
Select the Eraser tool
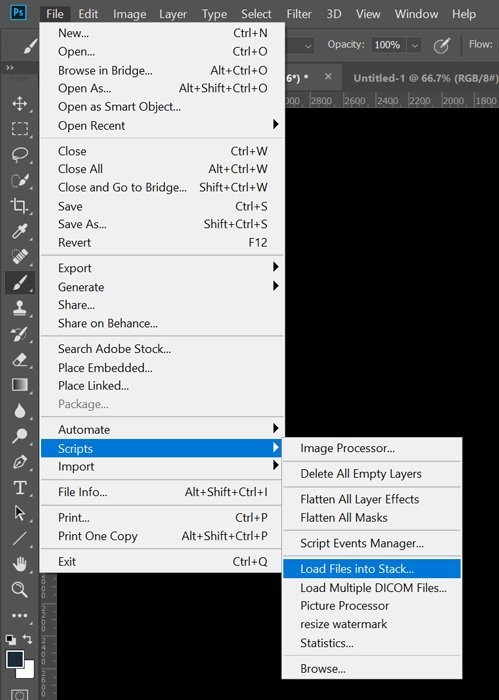[x=19, y=359]
